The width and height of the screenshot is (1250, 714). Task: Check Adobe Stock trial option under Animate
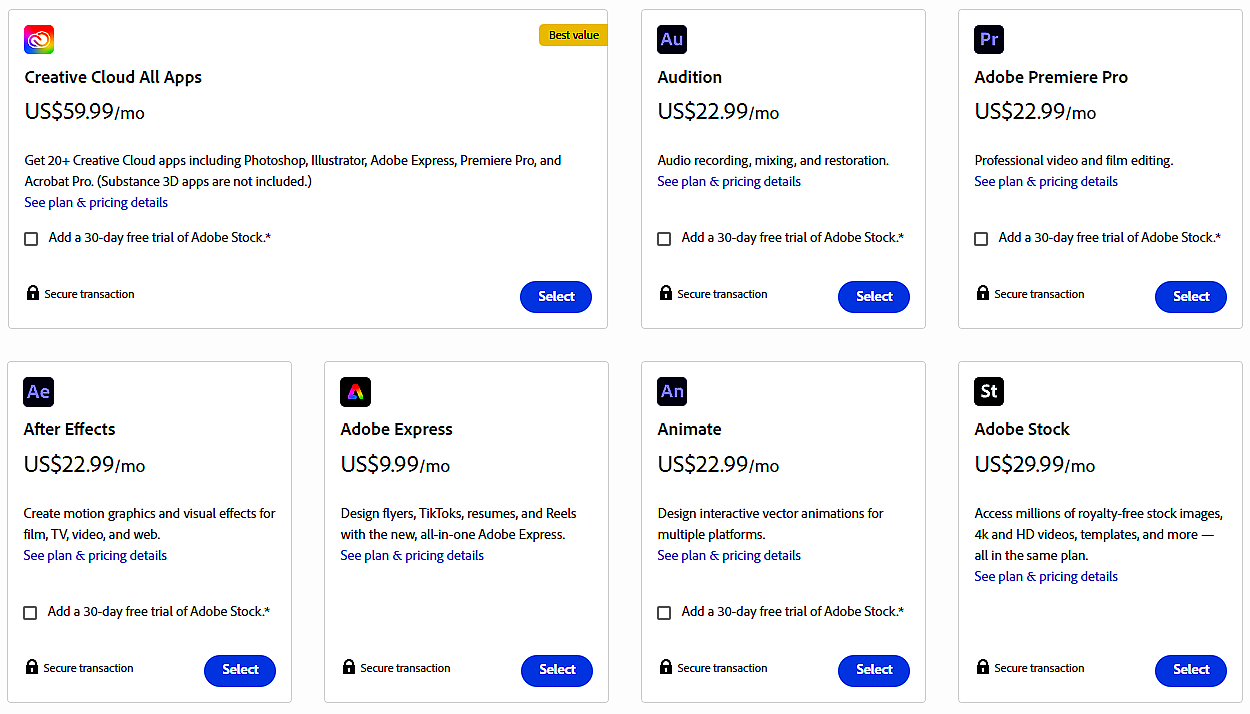point(664,613)
